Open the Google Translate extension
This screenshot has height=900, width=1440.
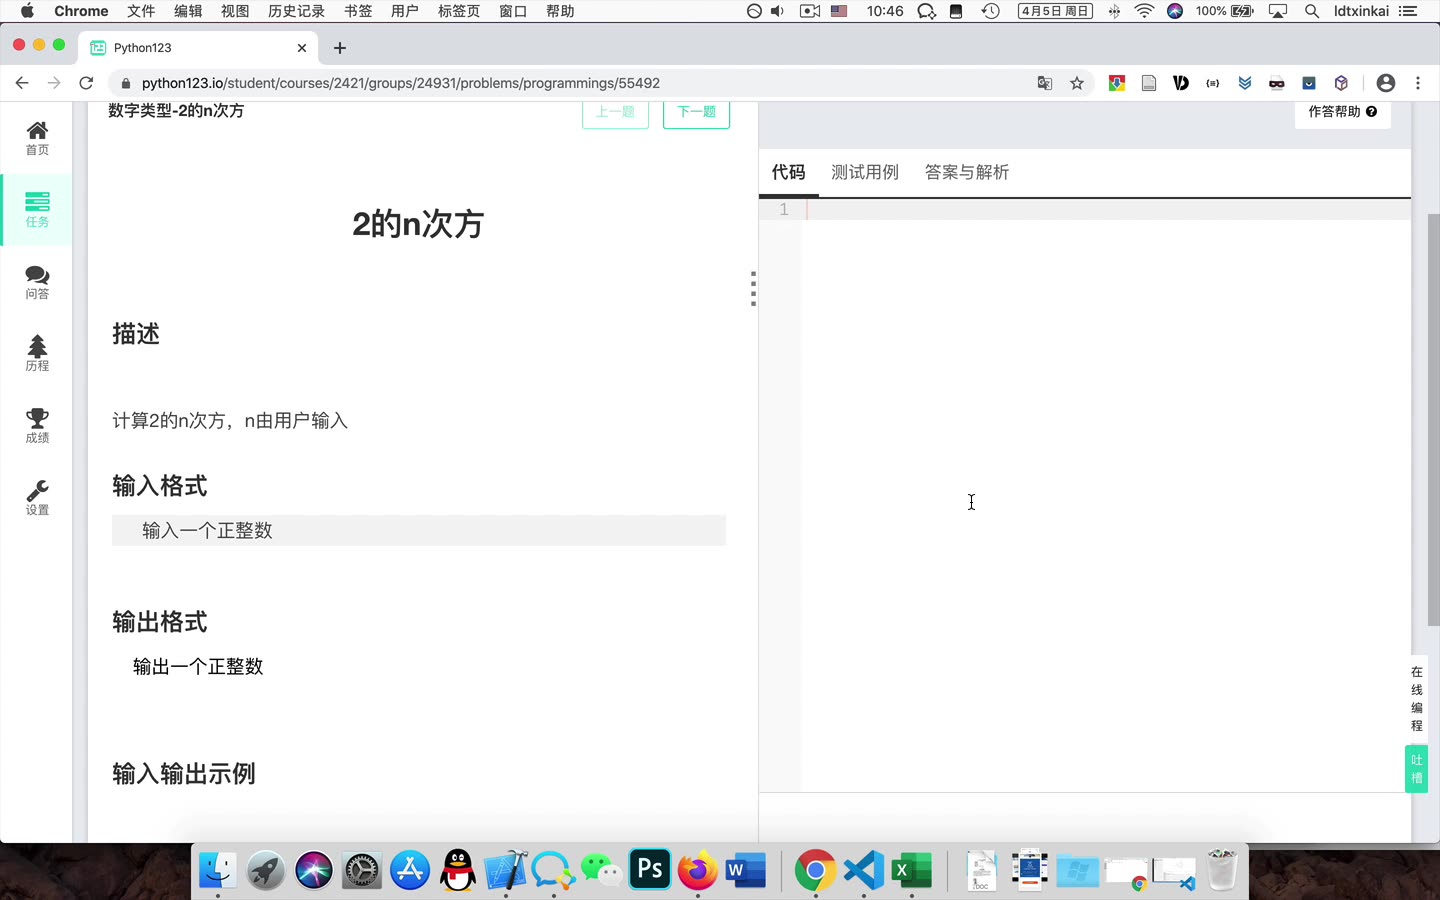1044,83
